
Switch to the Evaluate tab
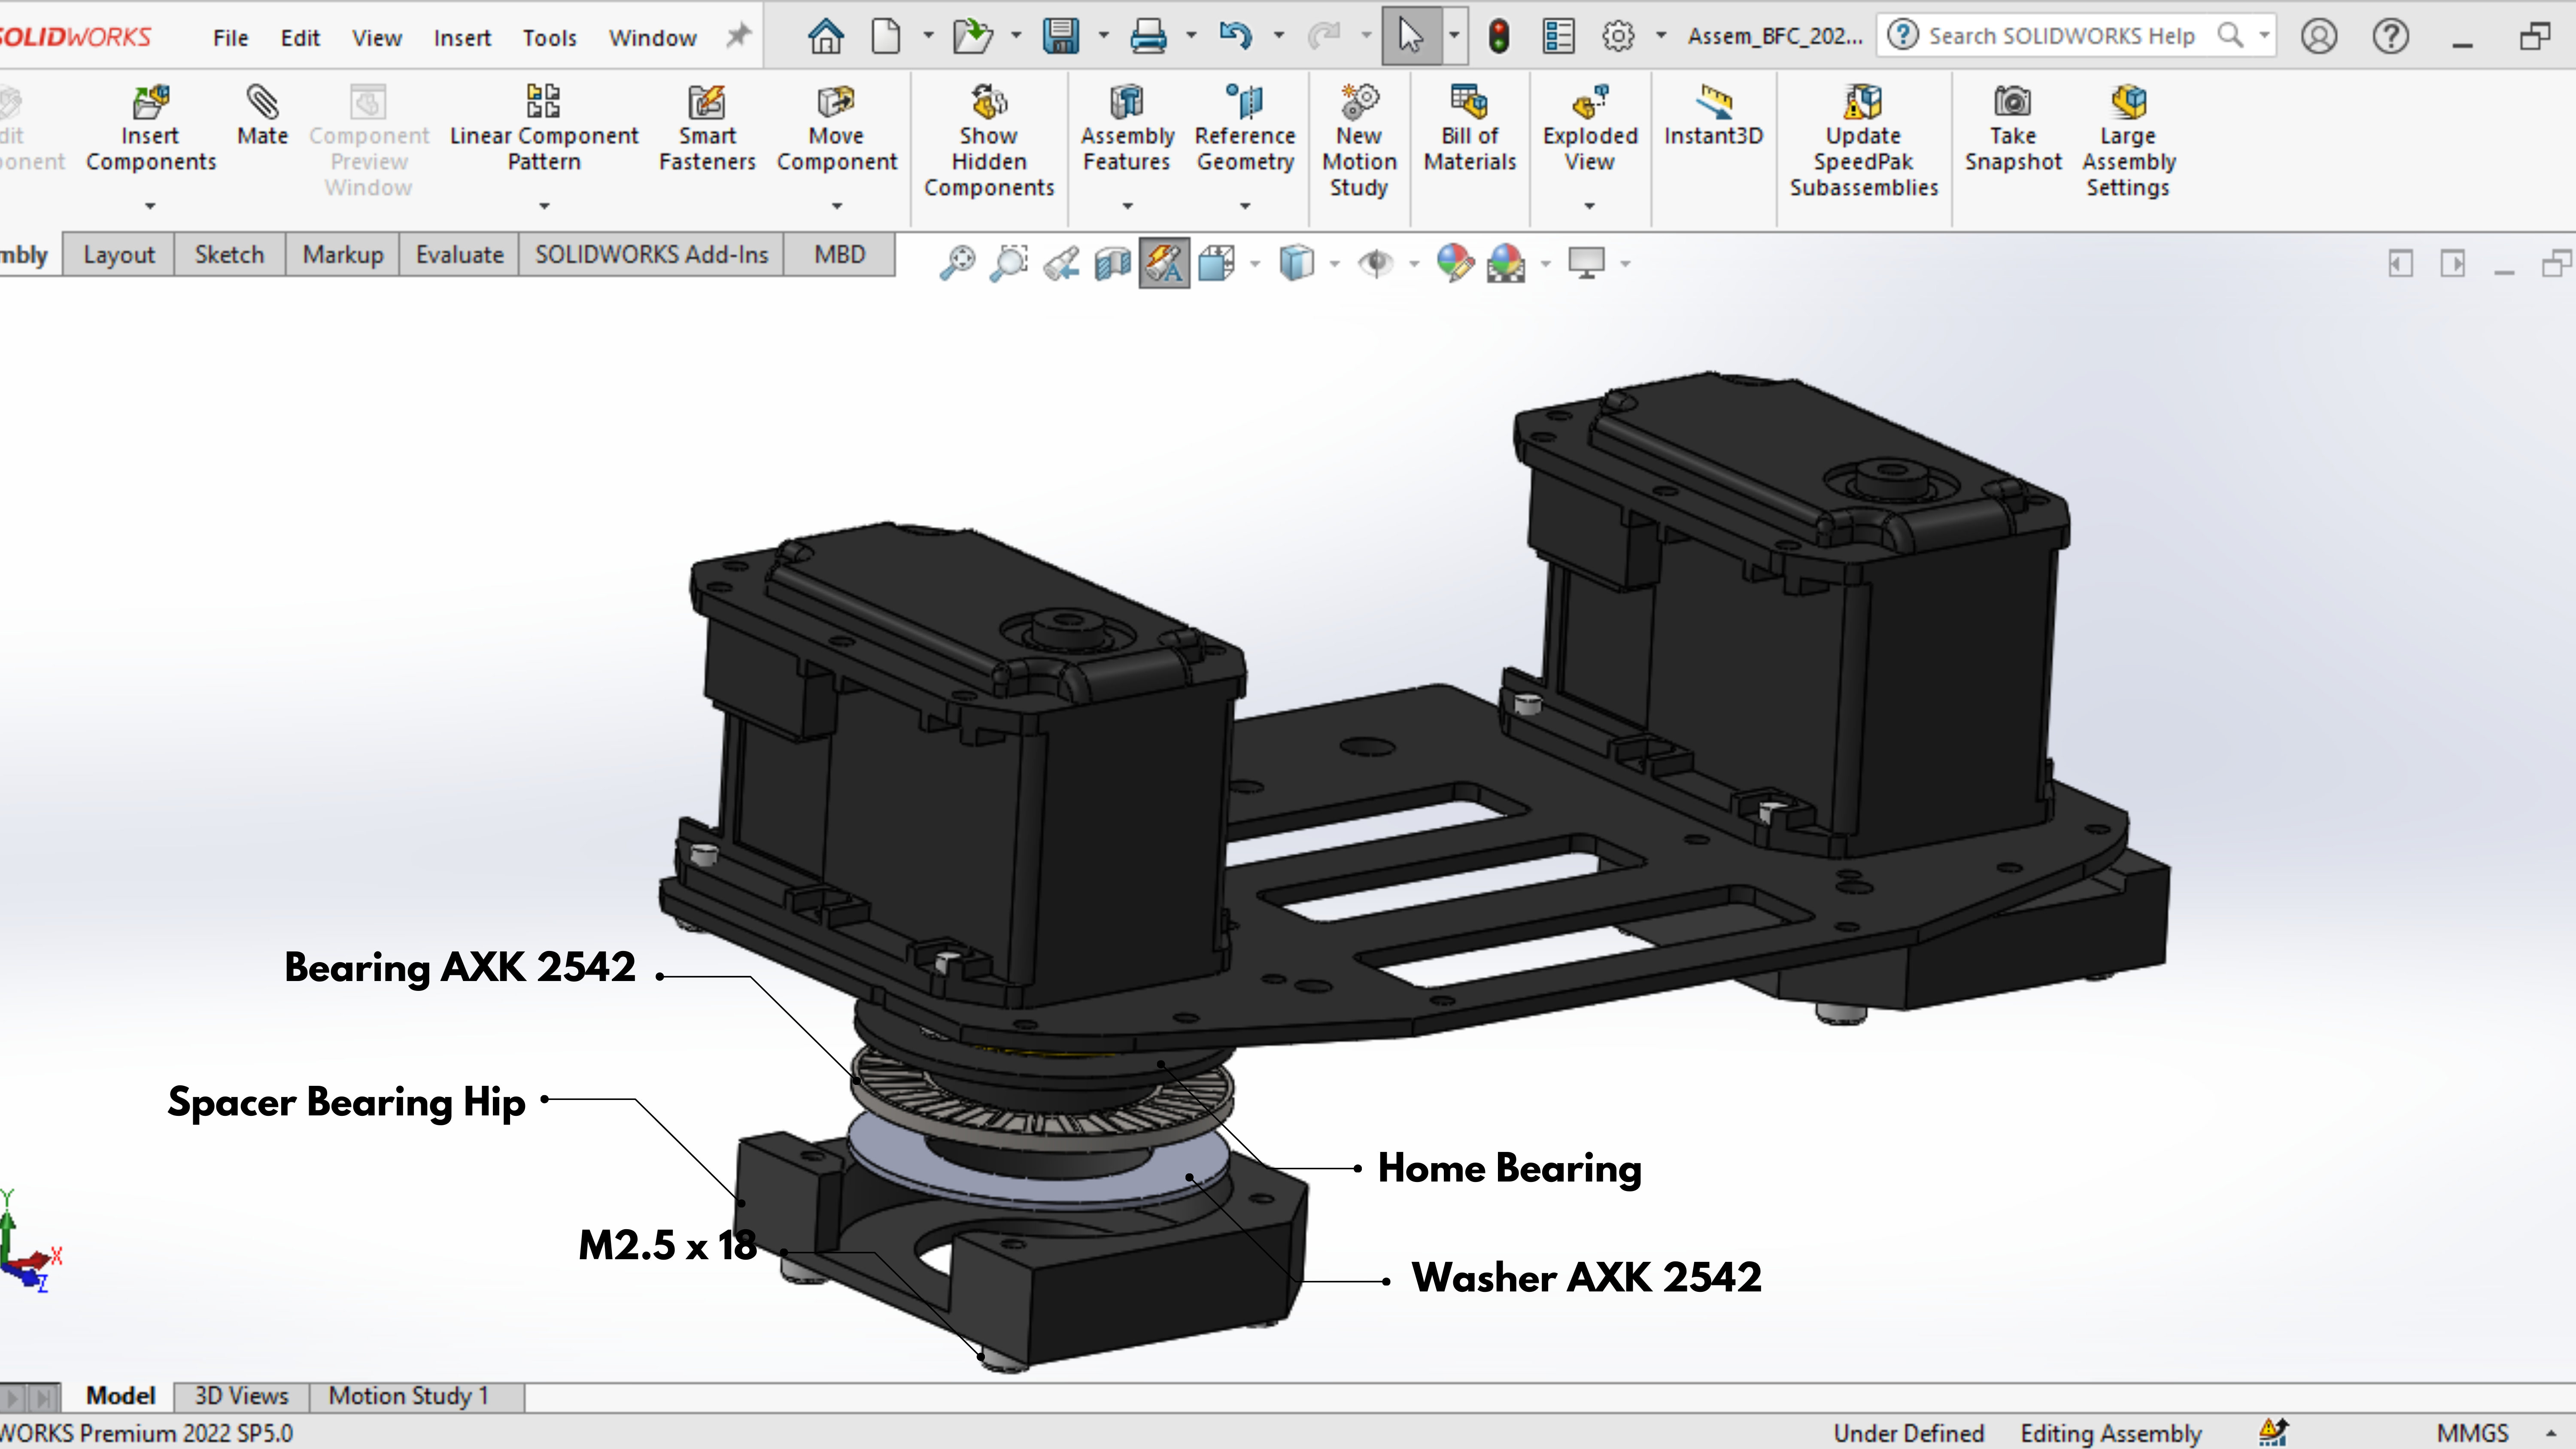(x=459, y=255)
